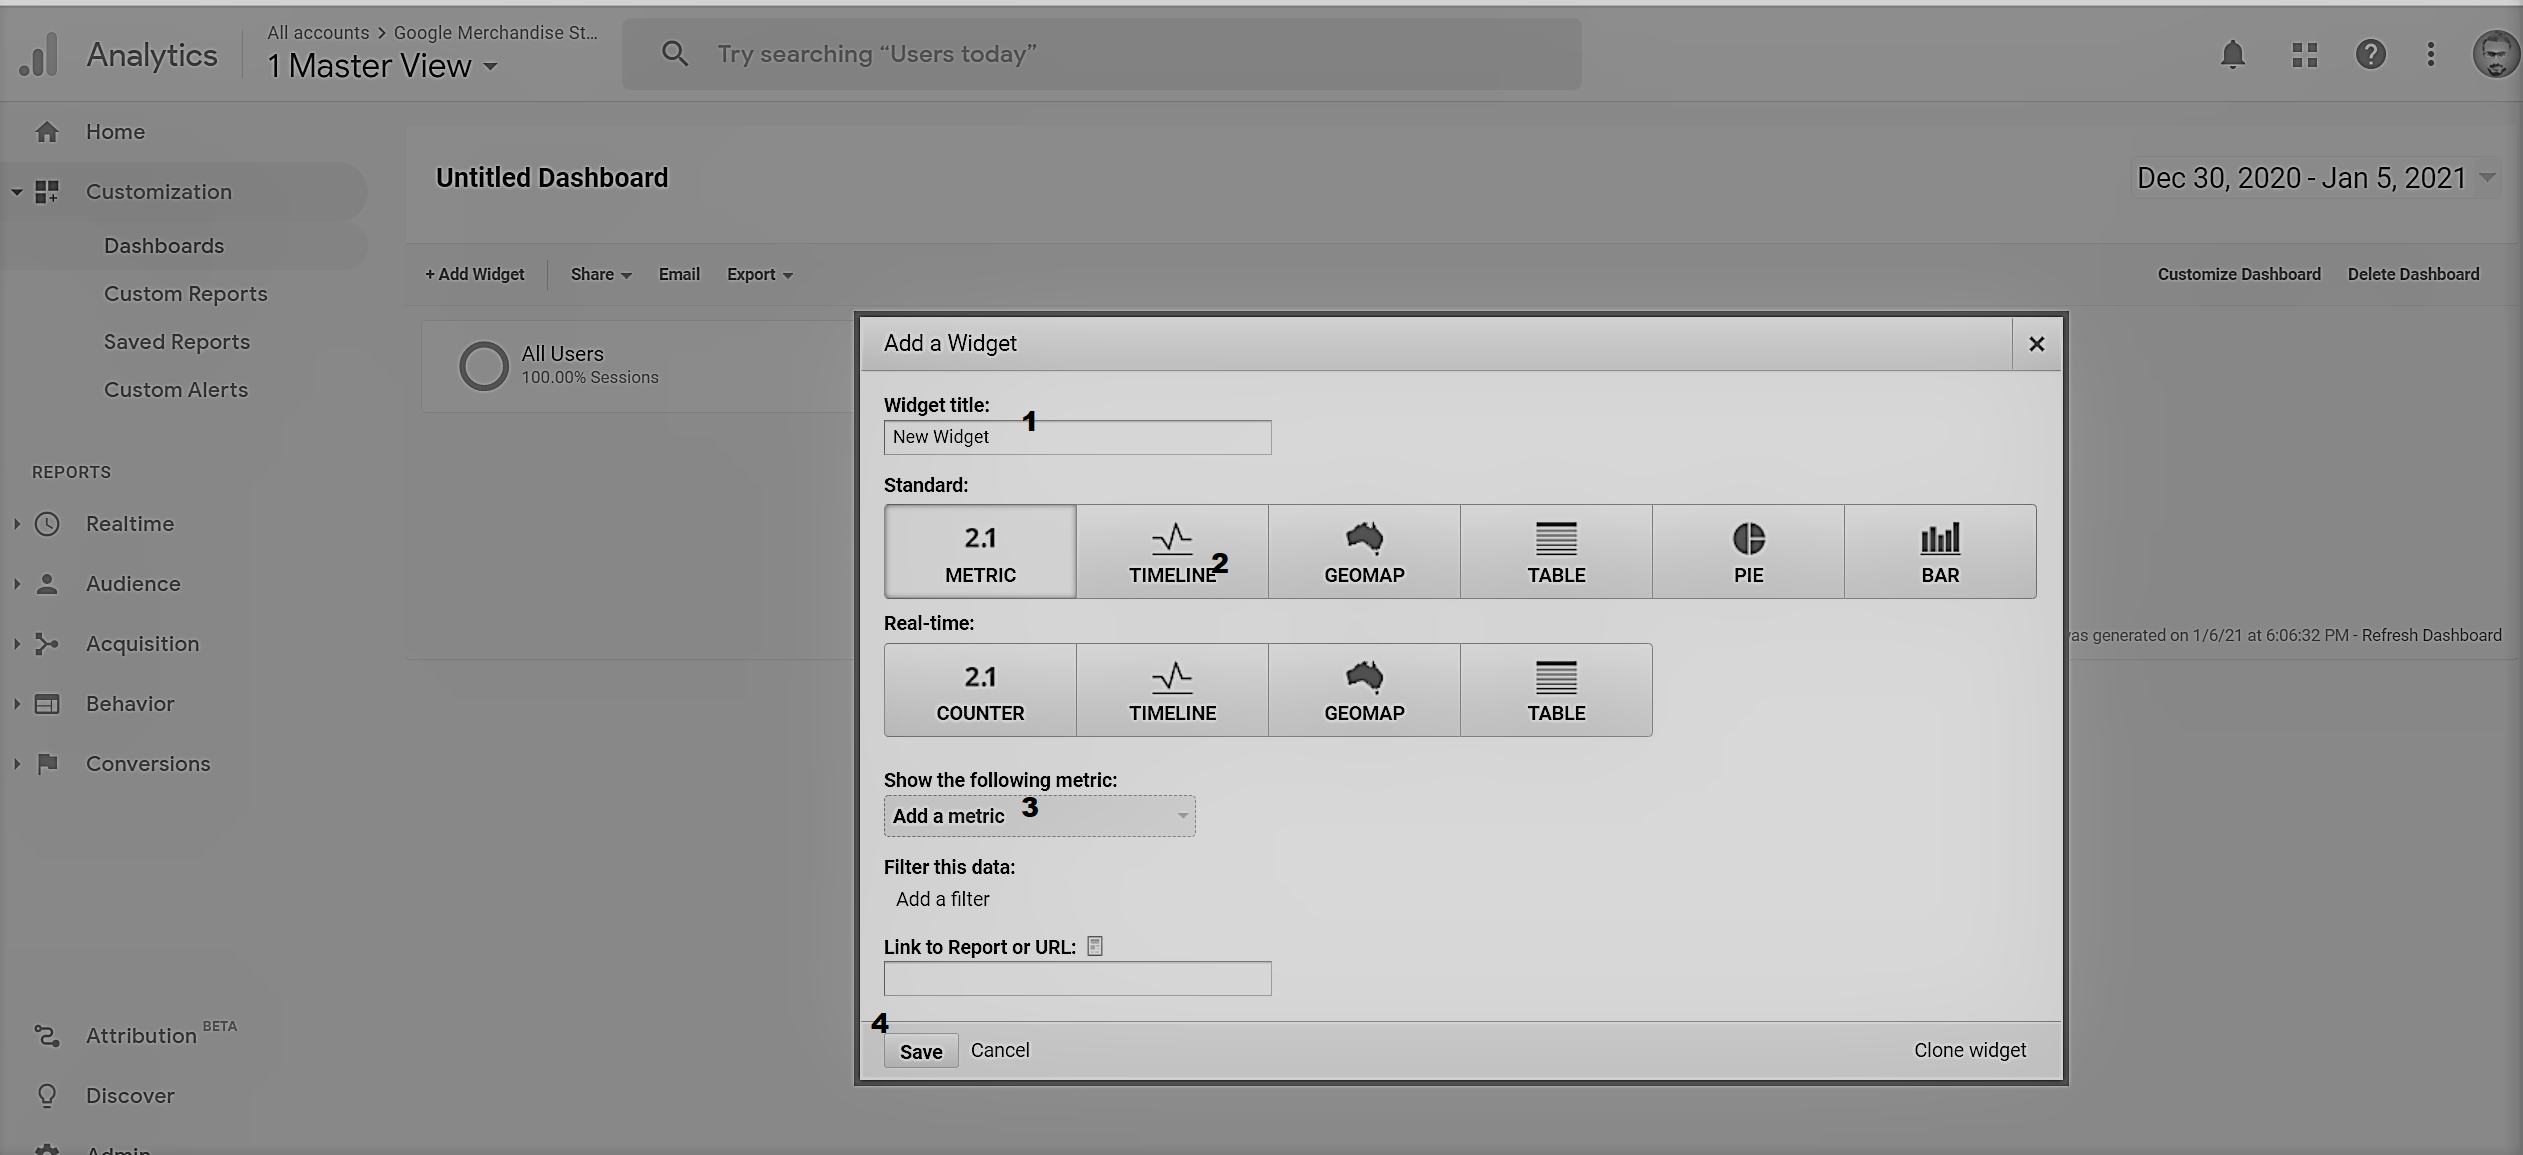Focus the Widget title text field
This screenshot has width=2523, height=1155.
[x=1077, y=437]
